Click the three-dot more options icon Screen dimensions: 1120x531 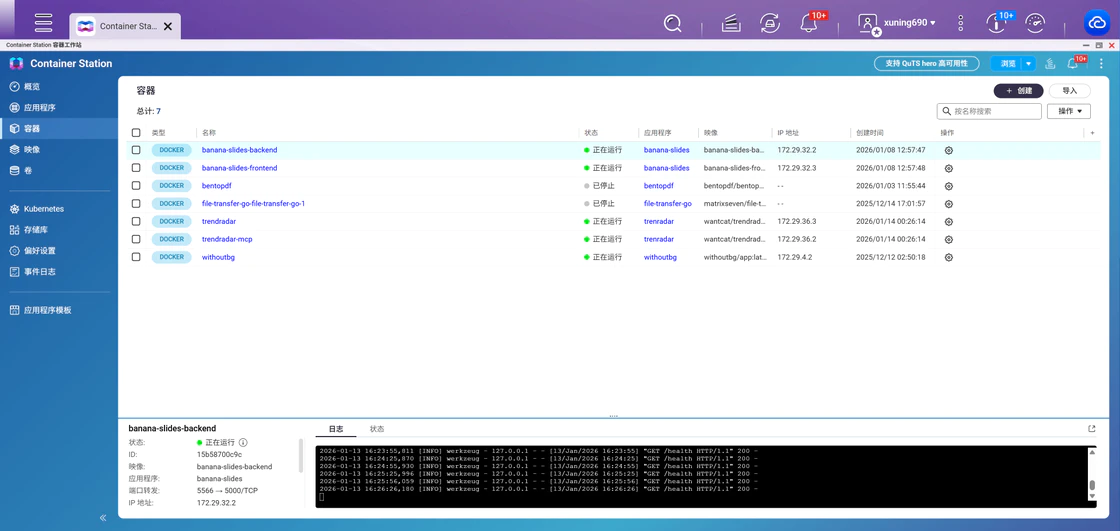point(961,23)
